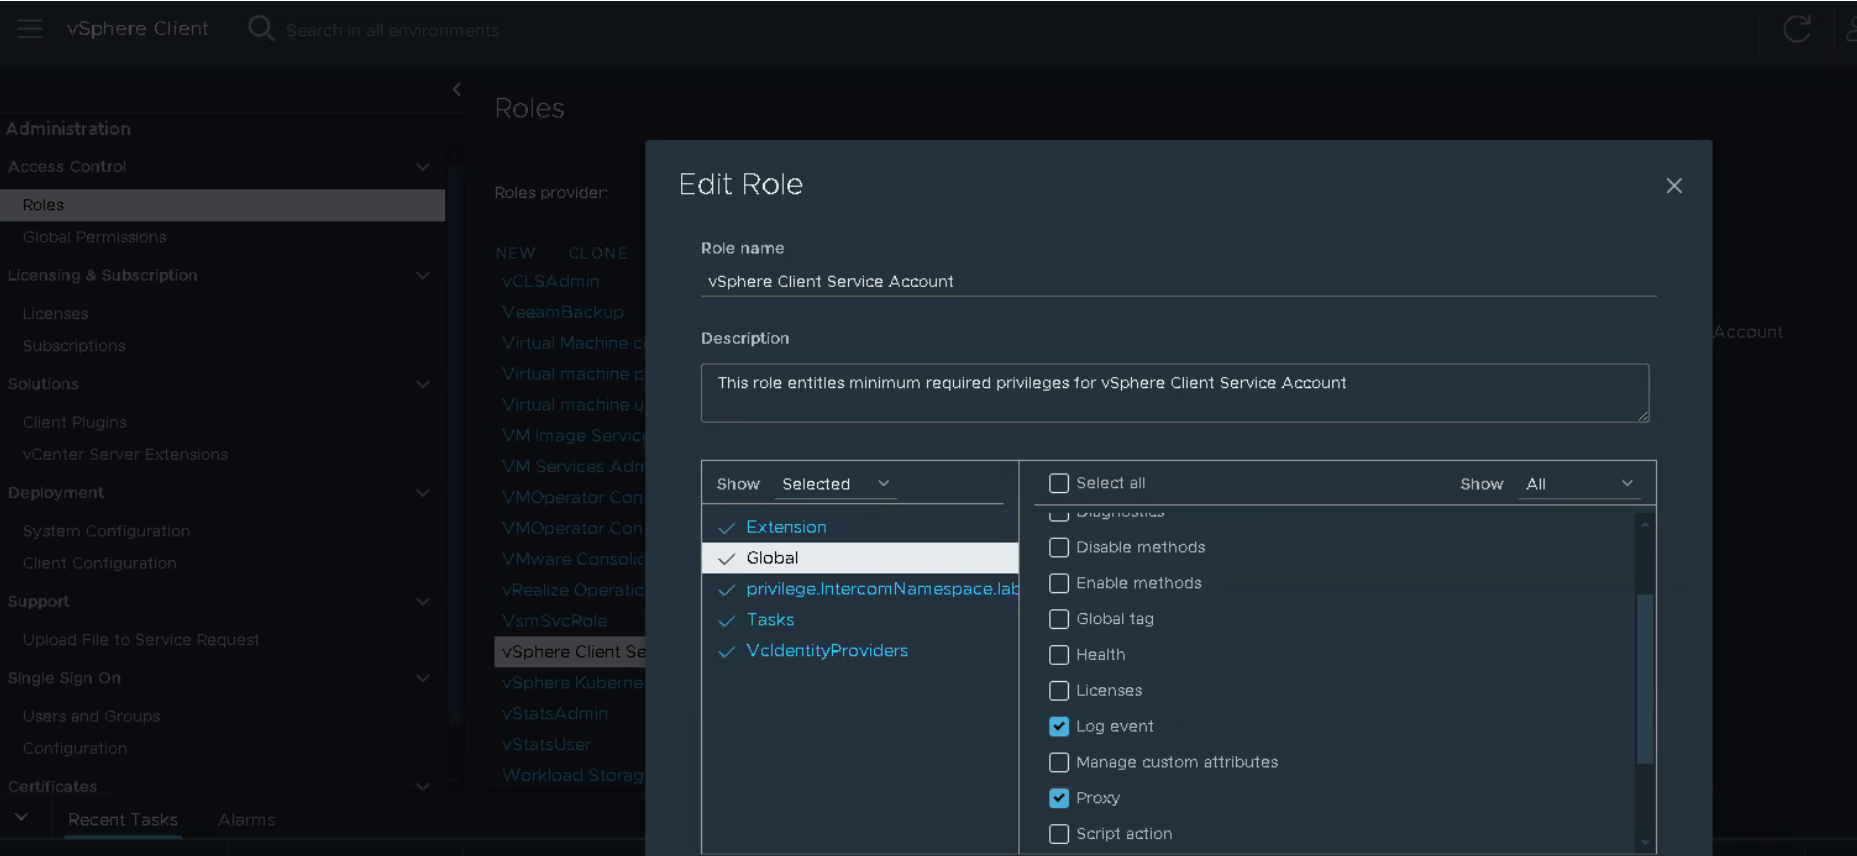Select the vStatsUser role
Viewport: 1857px width, 856px height.
pos(546,745)
